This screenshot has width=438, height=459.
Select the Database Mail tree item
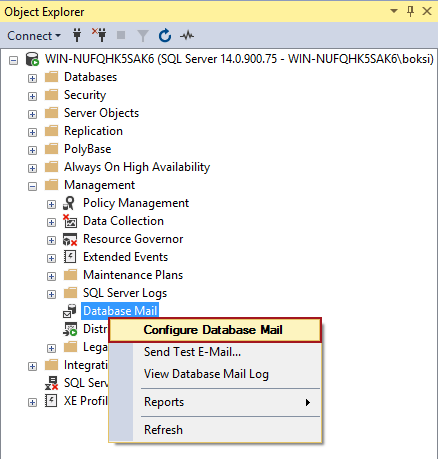point(120,311)
